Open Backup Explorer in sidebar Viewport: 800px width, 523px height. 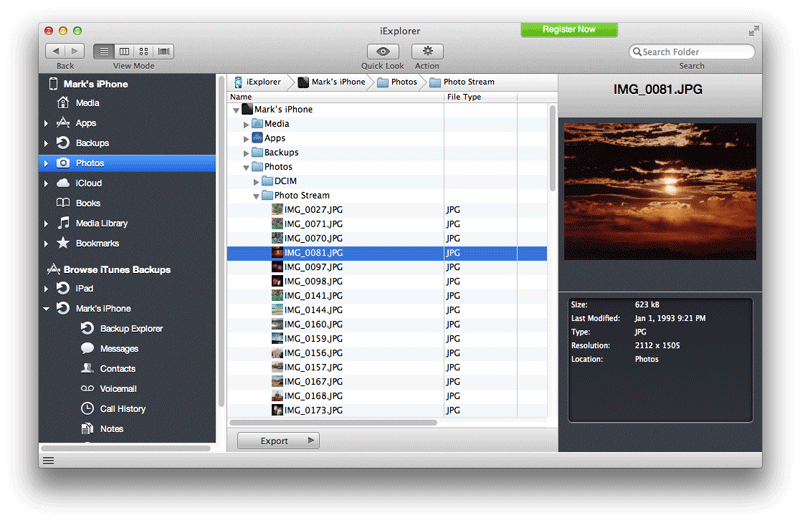pos(131,329)
